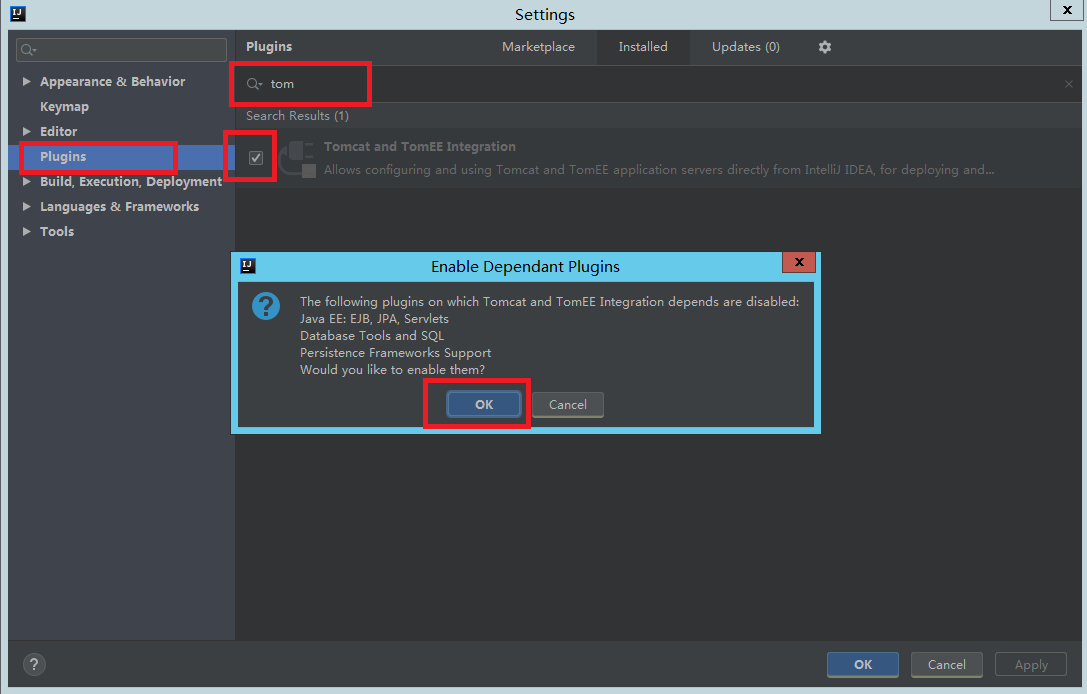Expand Appearance & Behavior section
Screen dimensions: 1087x694
tap(26, 81)
